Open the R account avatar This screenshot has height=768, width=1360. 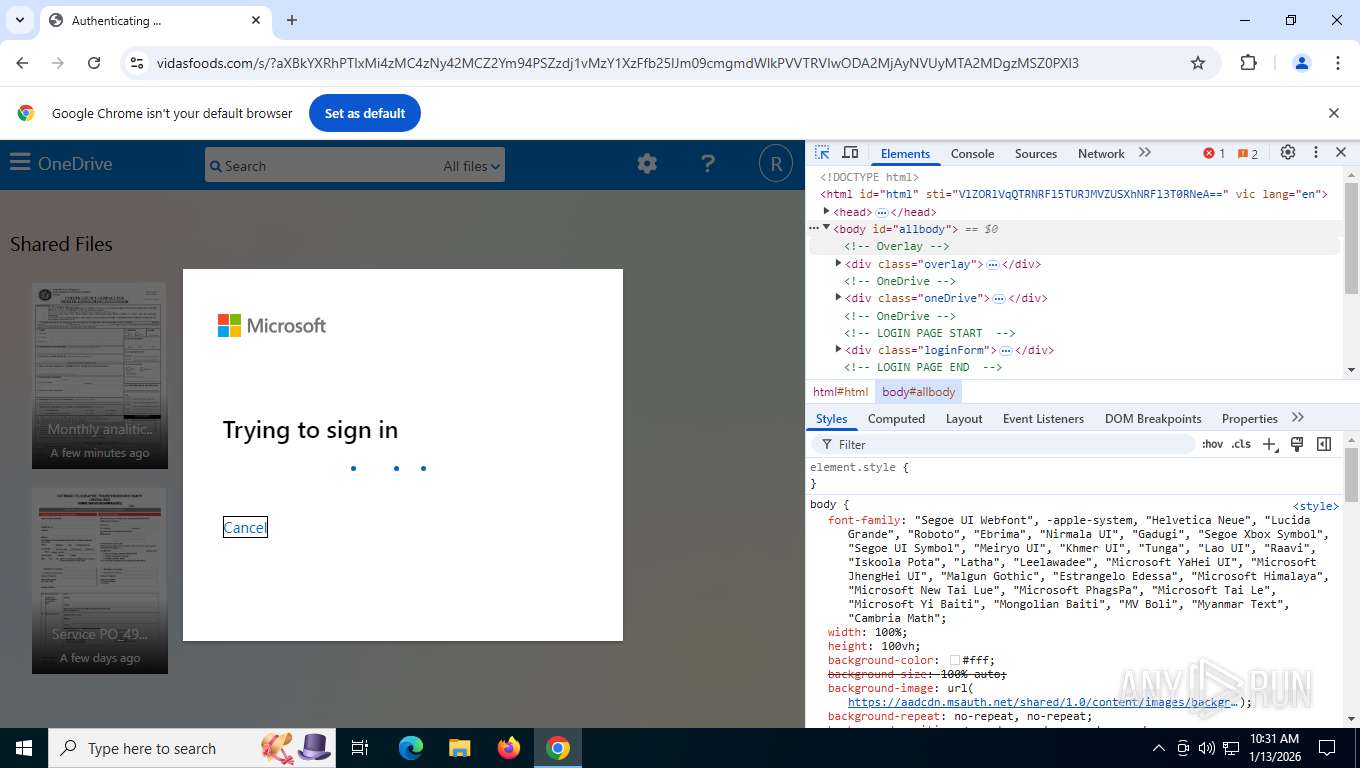775,163
